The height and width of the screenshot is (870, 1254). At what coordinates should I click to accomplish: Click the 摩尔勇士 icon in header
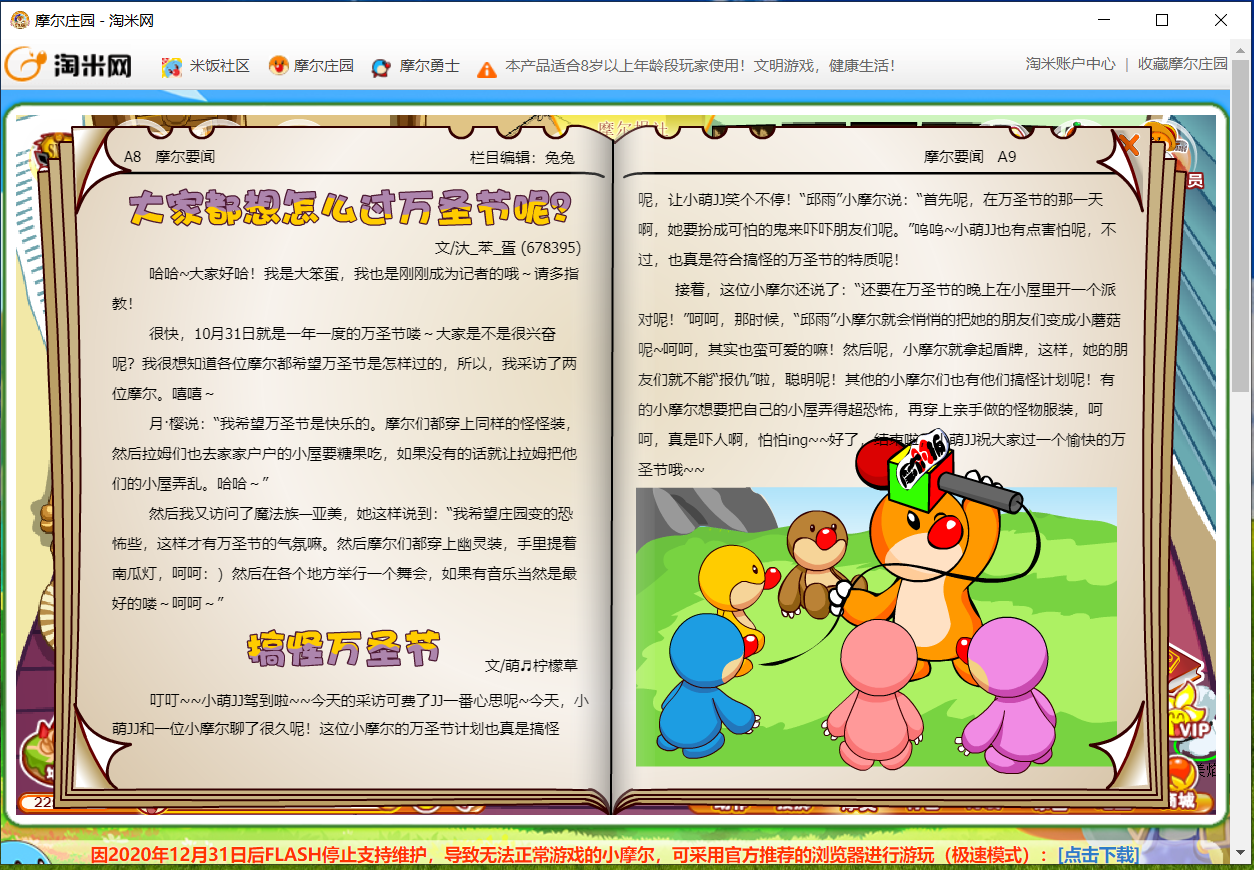pyautogui.click(x=381, y=67)
